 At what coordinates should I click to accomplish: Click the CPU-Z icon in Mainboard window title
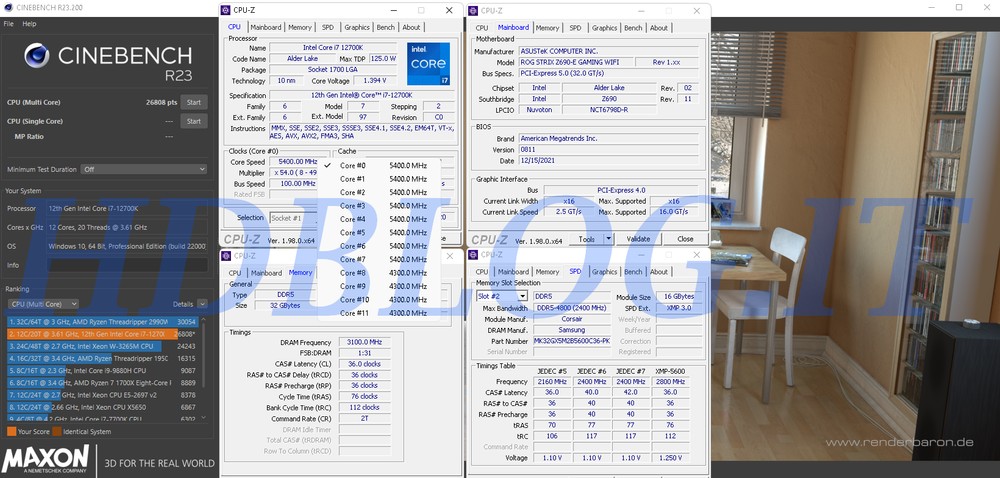(476, 10)
